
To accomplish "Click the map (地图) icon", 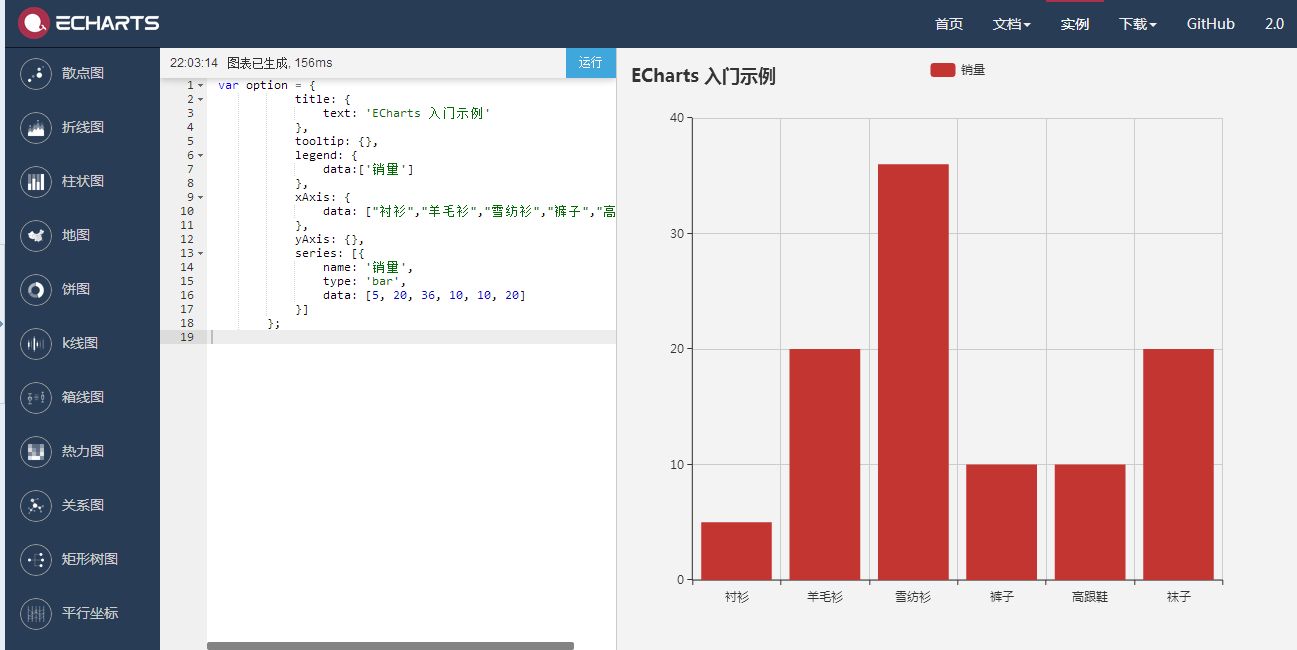I will coord(36,236).
